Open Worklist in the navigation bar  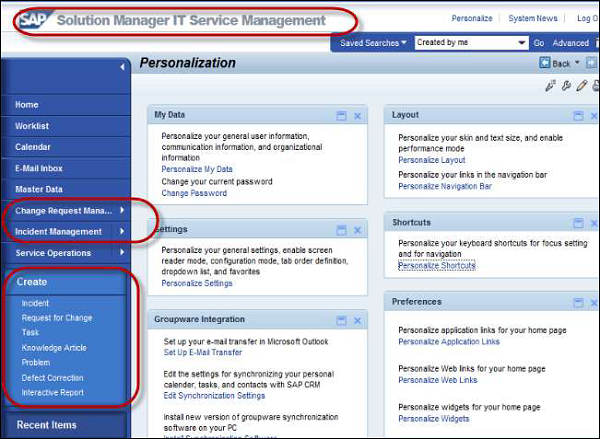[x=32, y=125]
